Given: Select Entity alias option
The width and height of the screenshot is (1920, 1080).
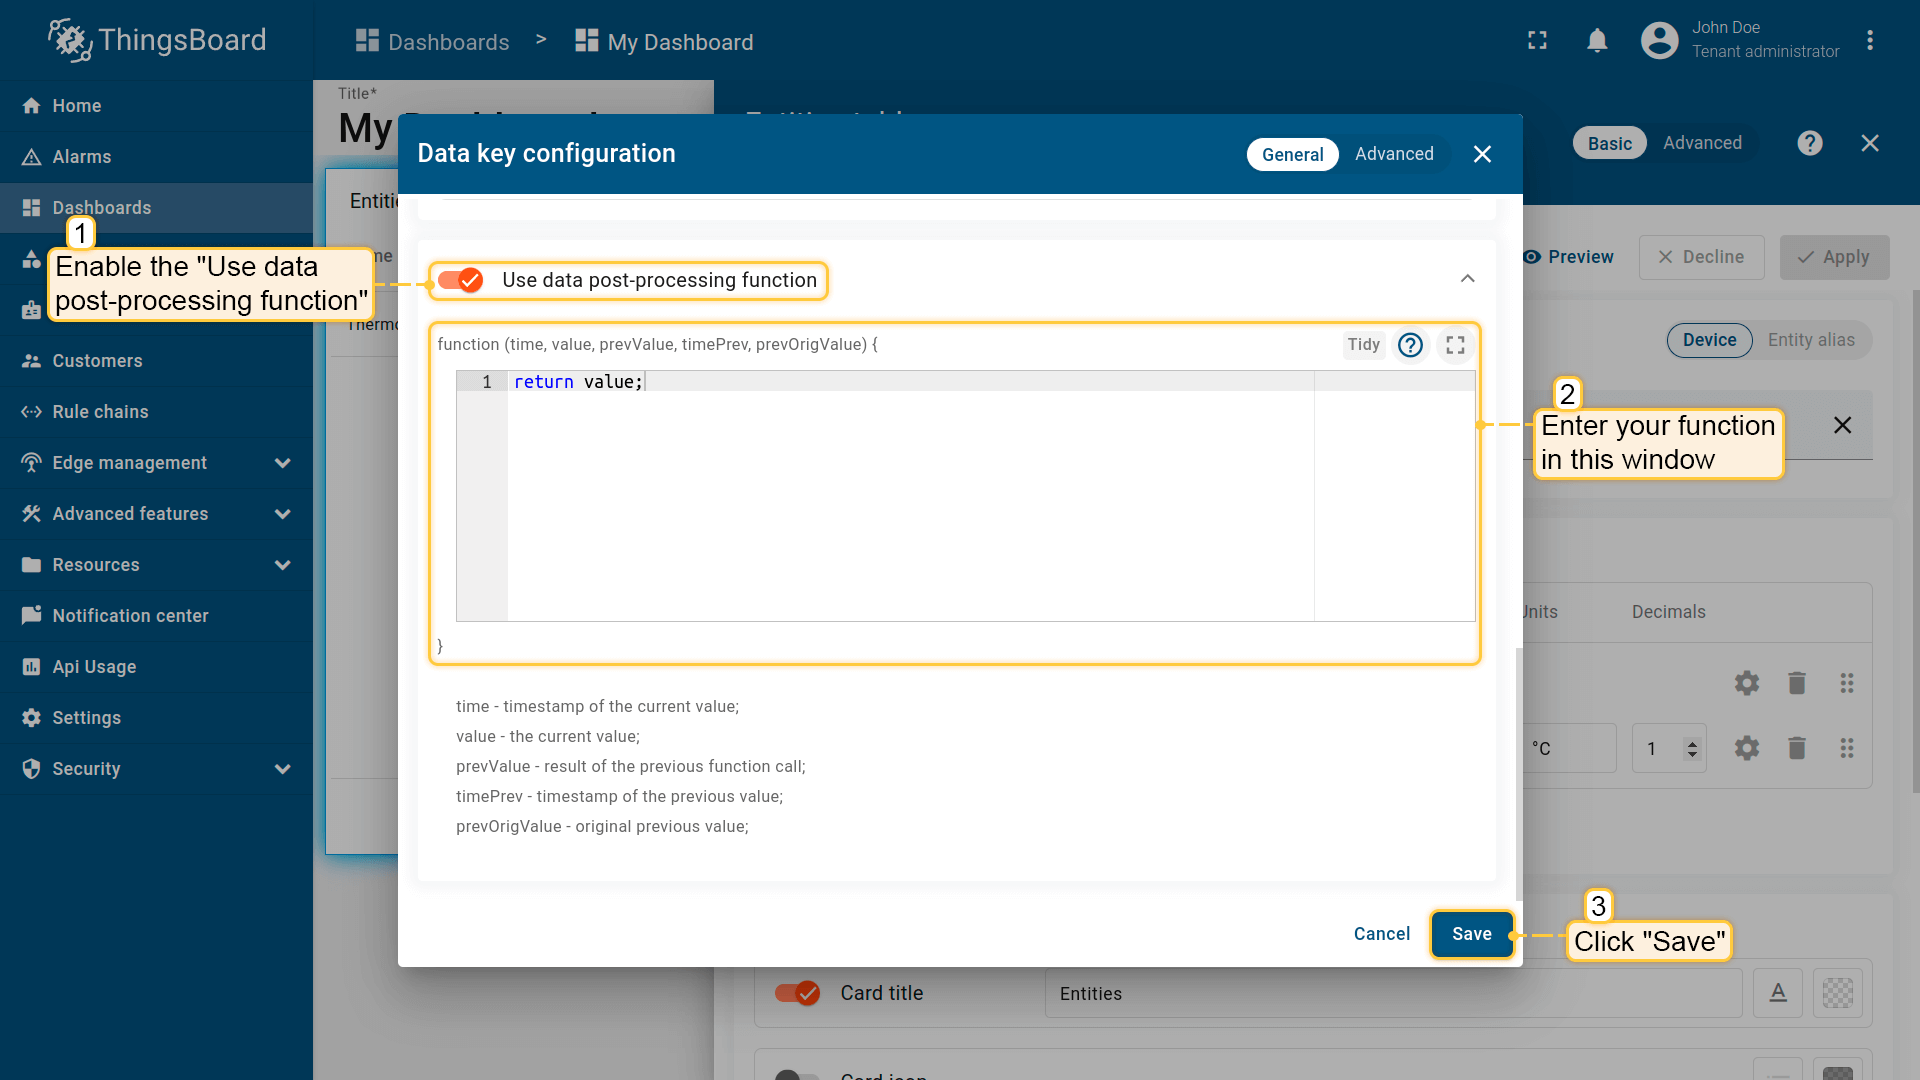Looking at the screenshot, I should (x=1810, y=340).
